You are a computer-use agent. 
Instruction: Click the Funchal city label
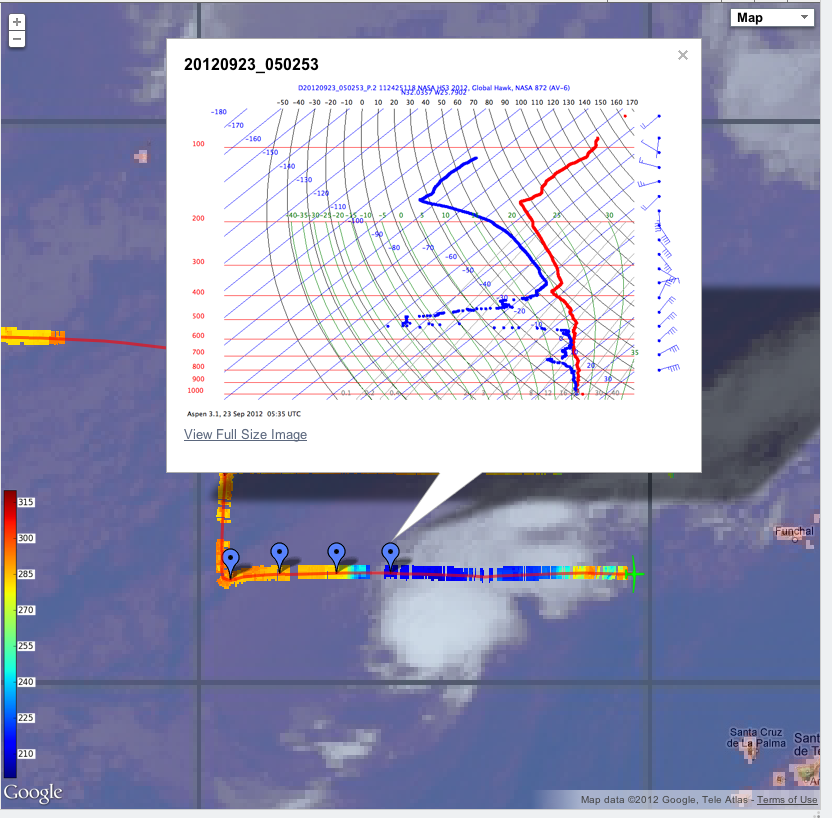coord(794,532)
